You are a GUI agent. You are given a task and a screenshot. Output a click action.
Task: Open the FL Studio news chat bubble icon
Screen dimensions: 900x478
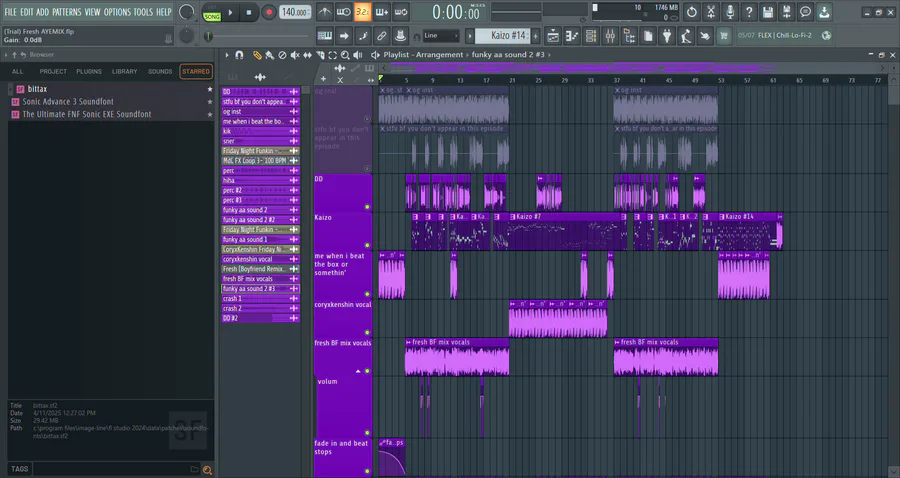(x=805, y=11)
